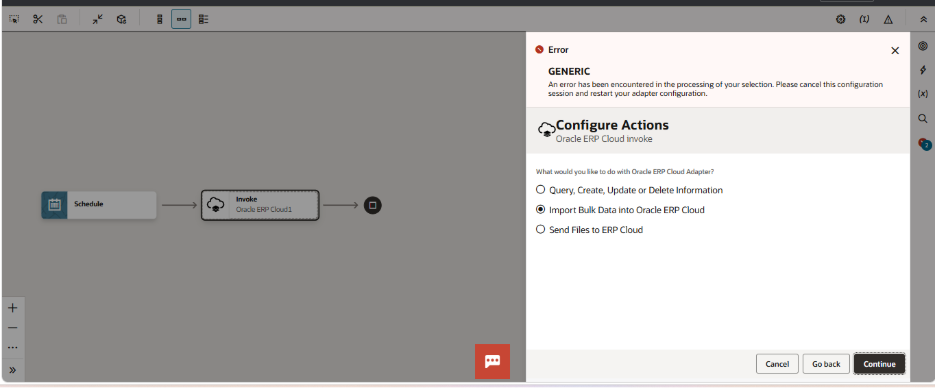Show the warning triangle errors icon
The width and height of the screenshot is (936, 390).
point(888,19)
